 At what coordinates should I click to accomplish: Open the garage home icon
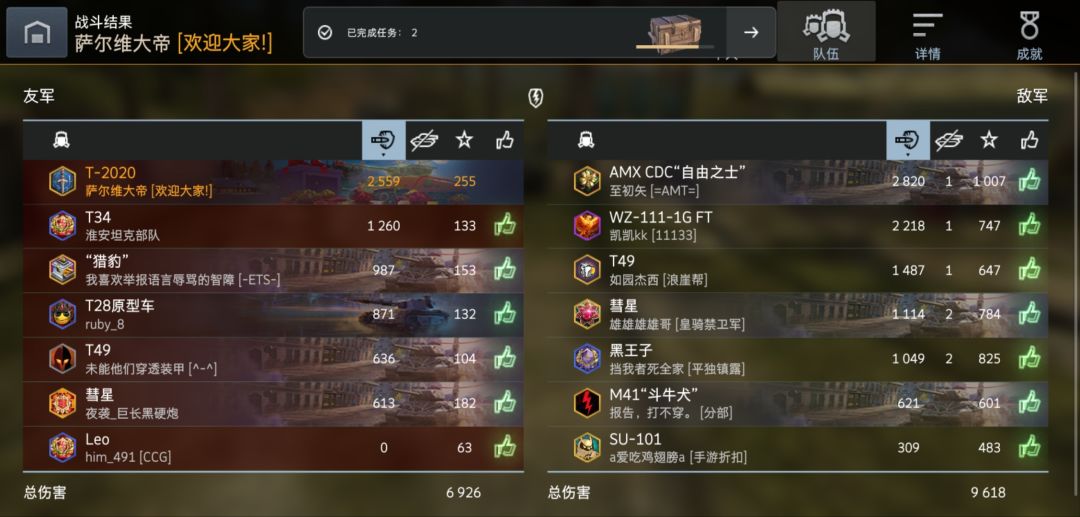[37, 32]
